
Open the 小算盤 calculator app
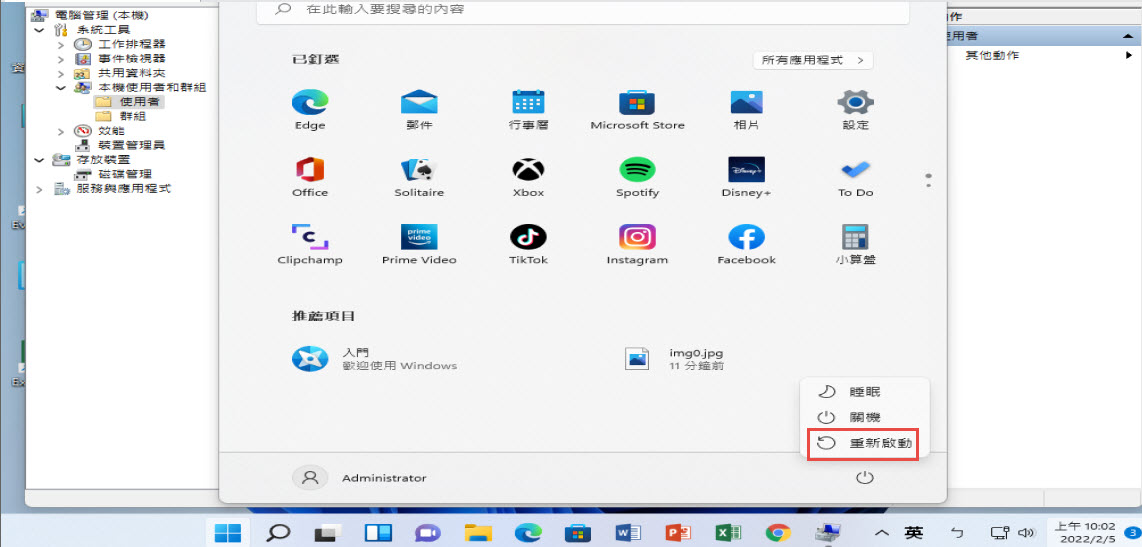pyautogui.click(x=856, y=245)
